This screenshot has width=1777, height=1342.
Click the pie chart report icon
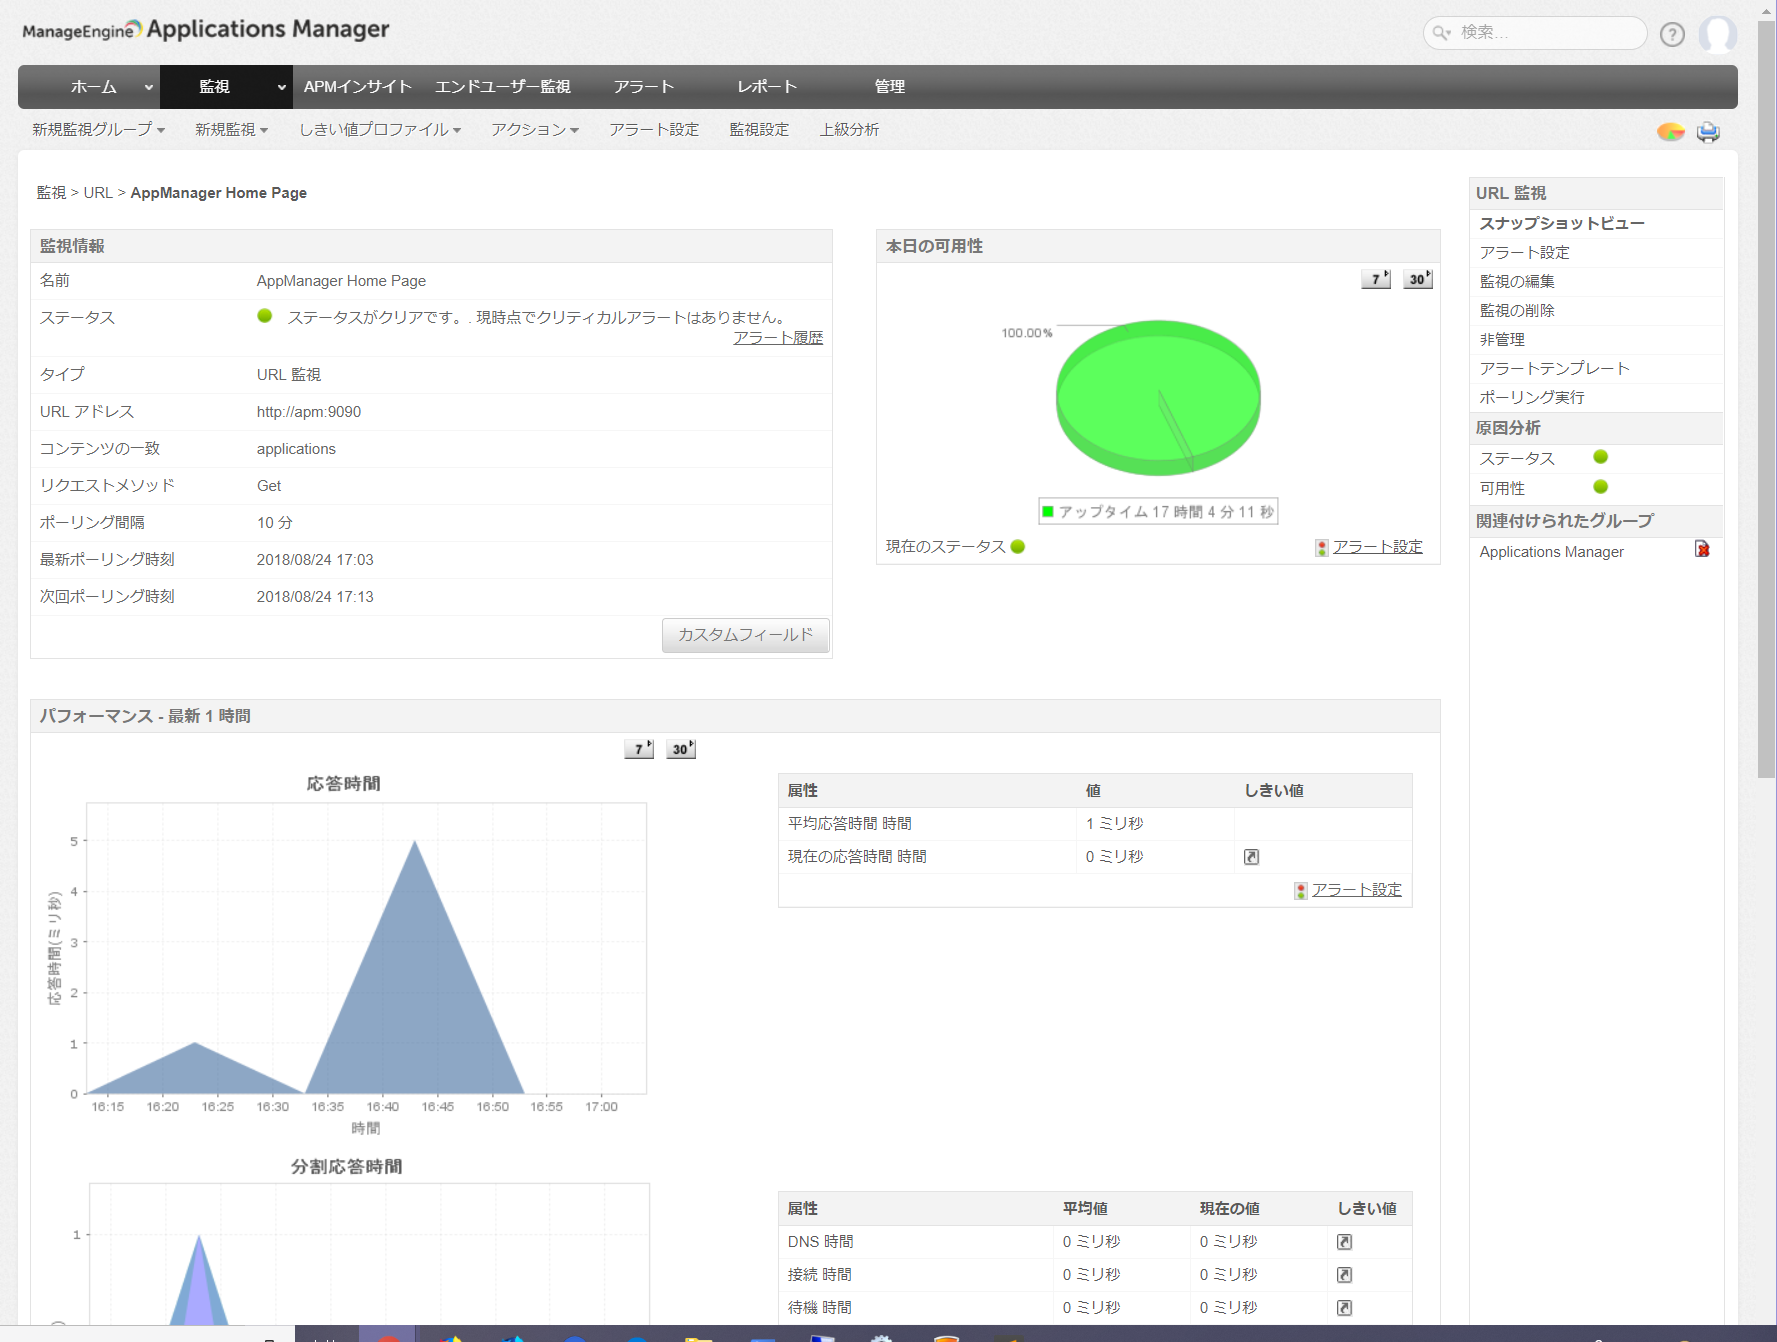click(1670, 132)
